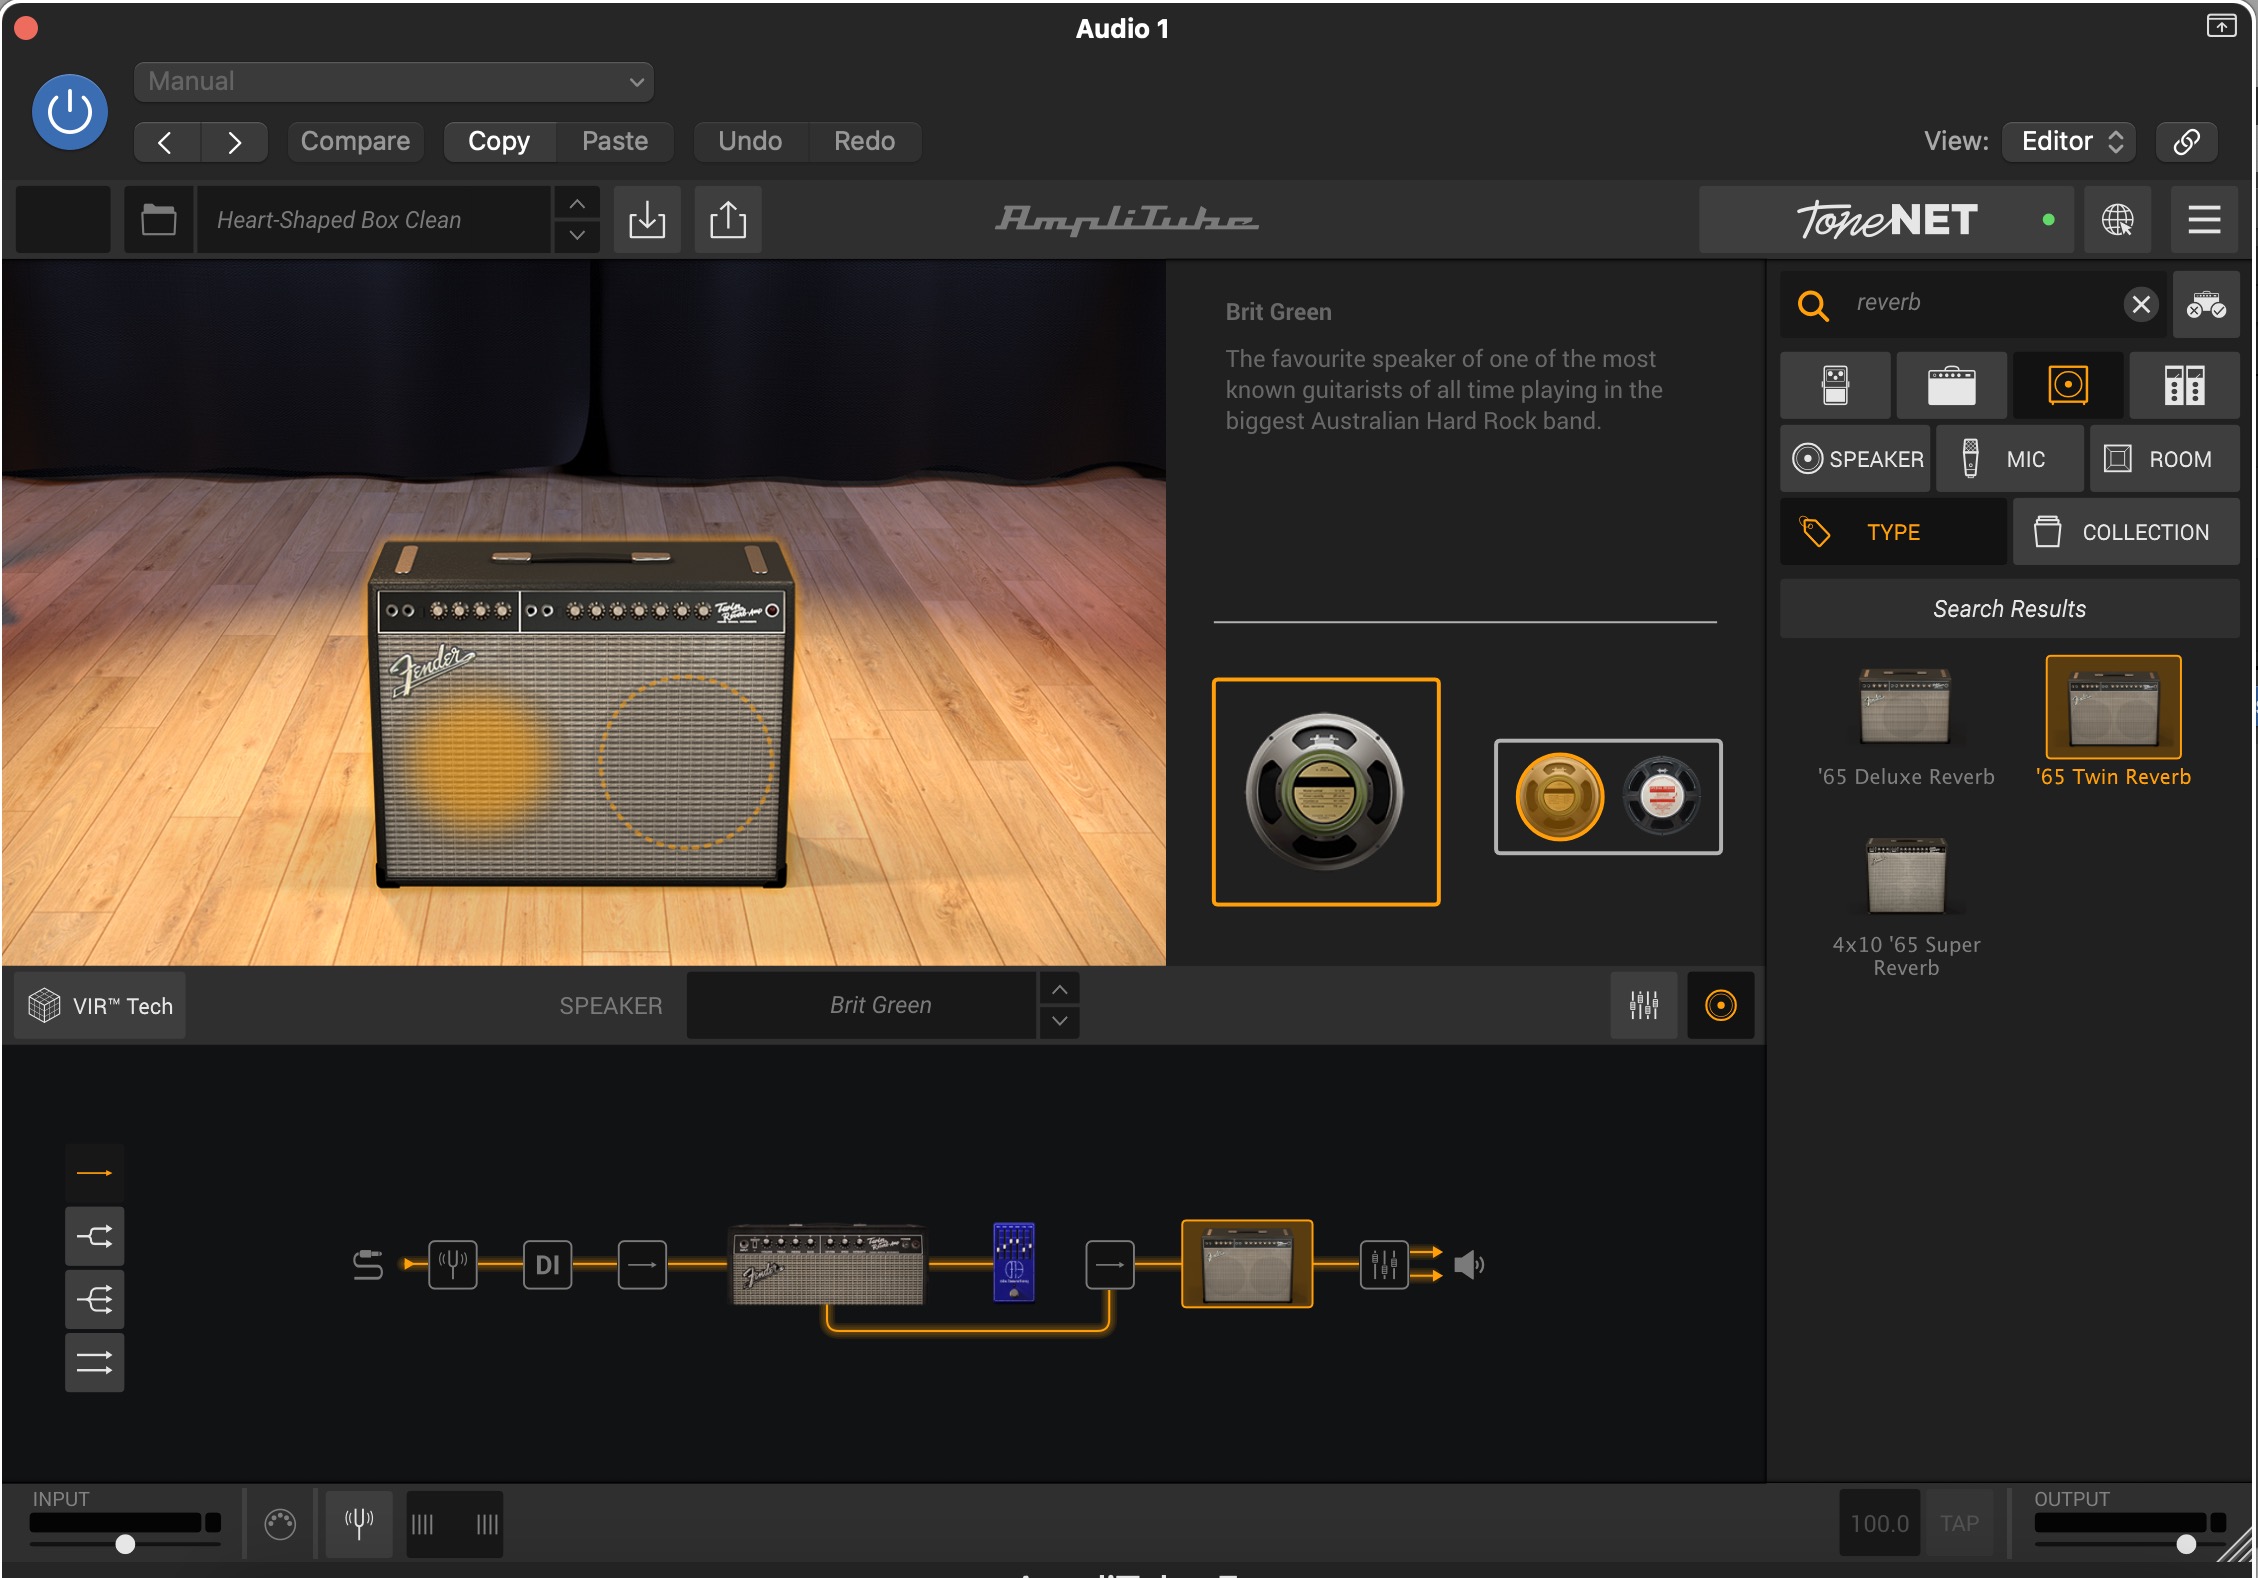Click the input cable icon in chain

pos(368,1265)
